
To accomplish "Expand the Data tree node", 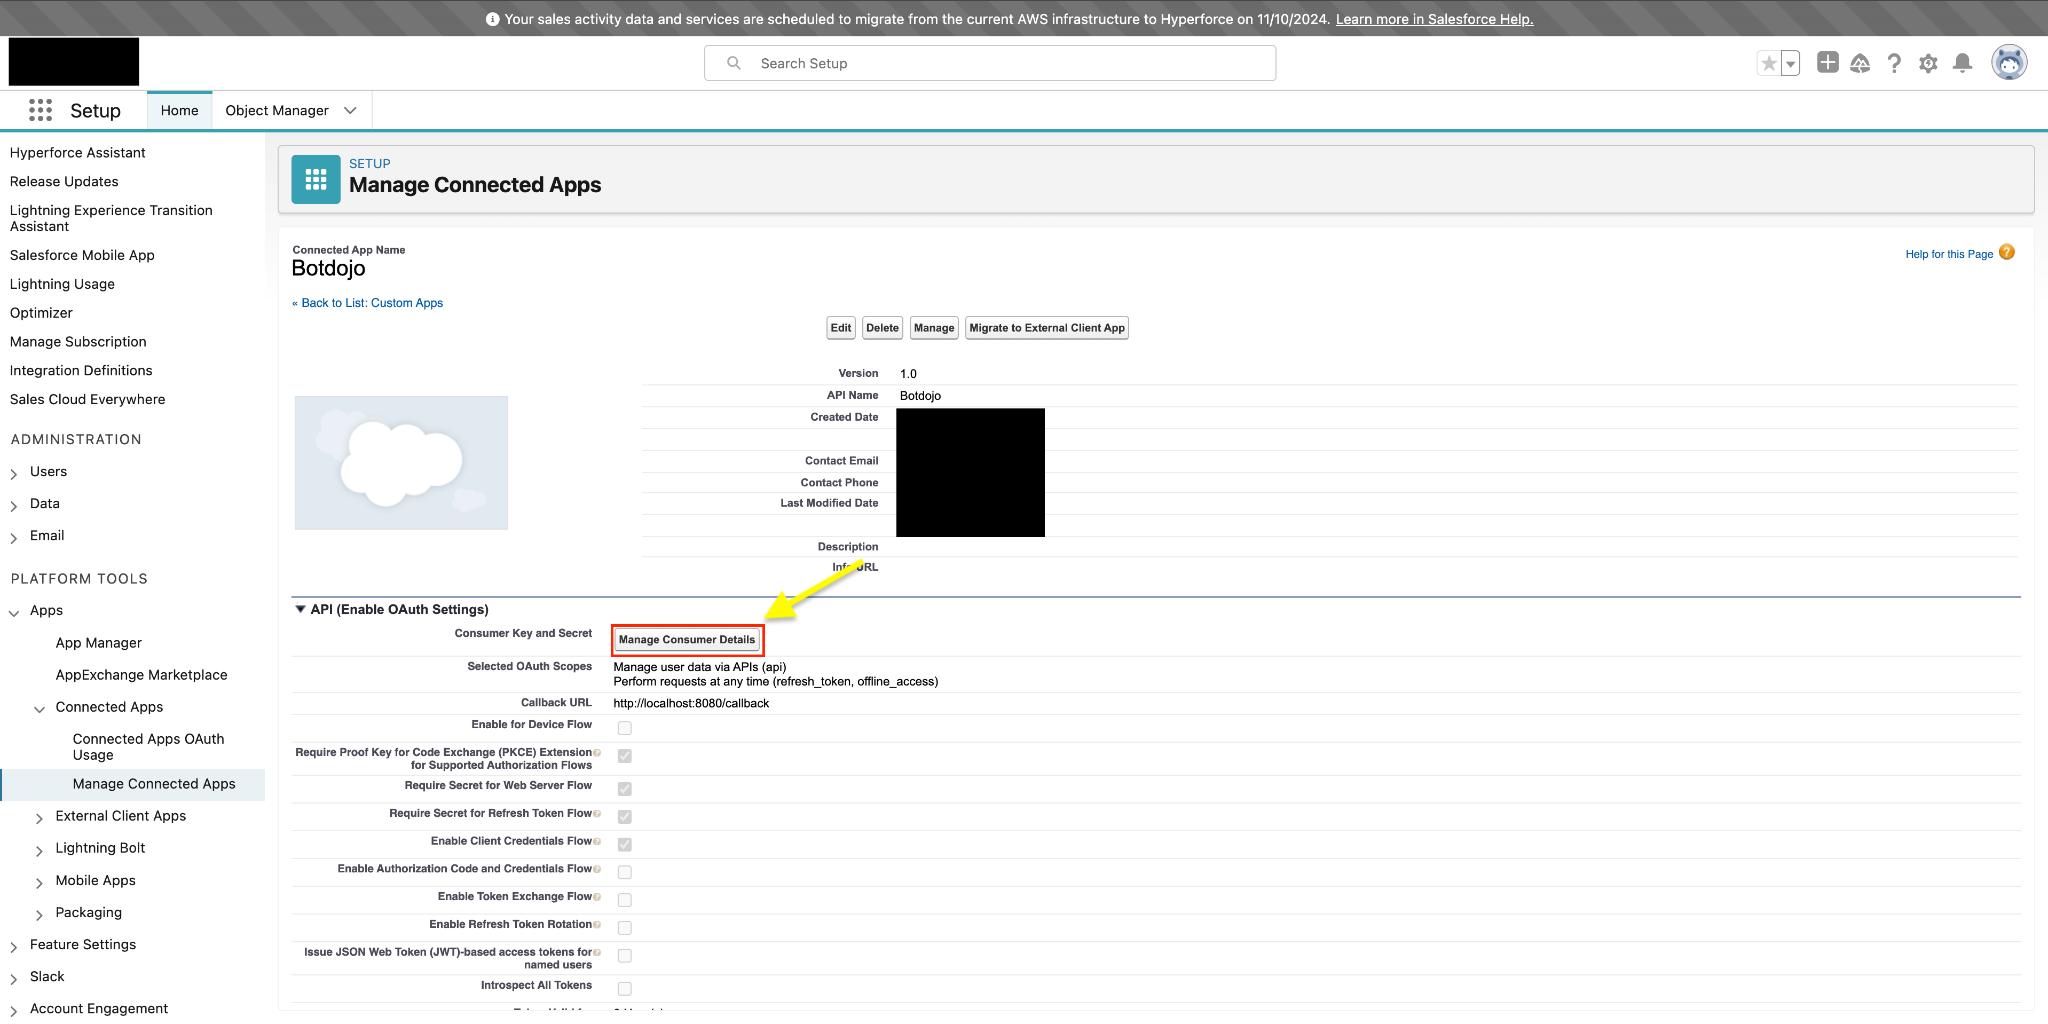I will tap(14, 505).
